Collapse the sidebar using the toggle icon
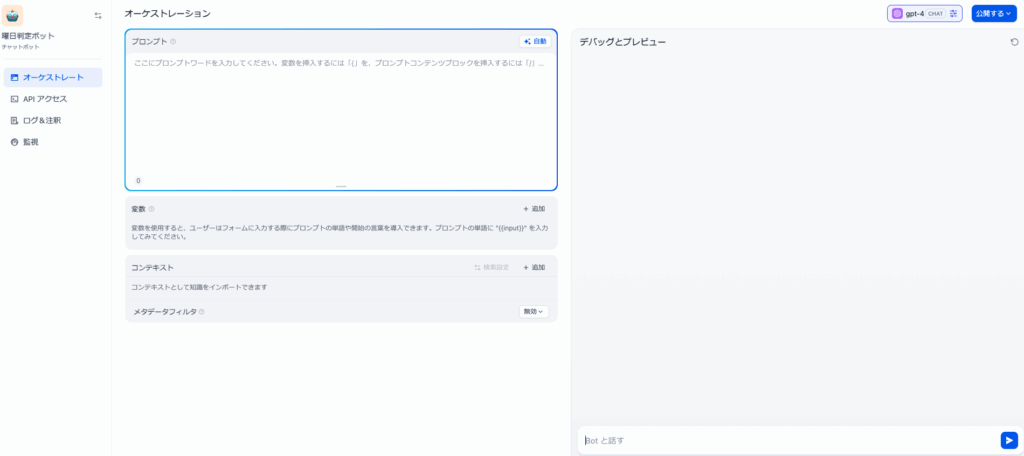Image resolution: width=1024 pixels, height=456 pixels. tap(98, 15)
